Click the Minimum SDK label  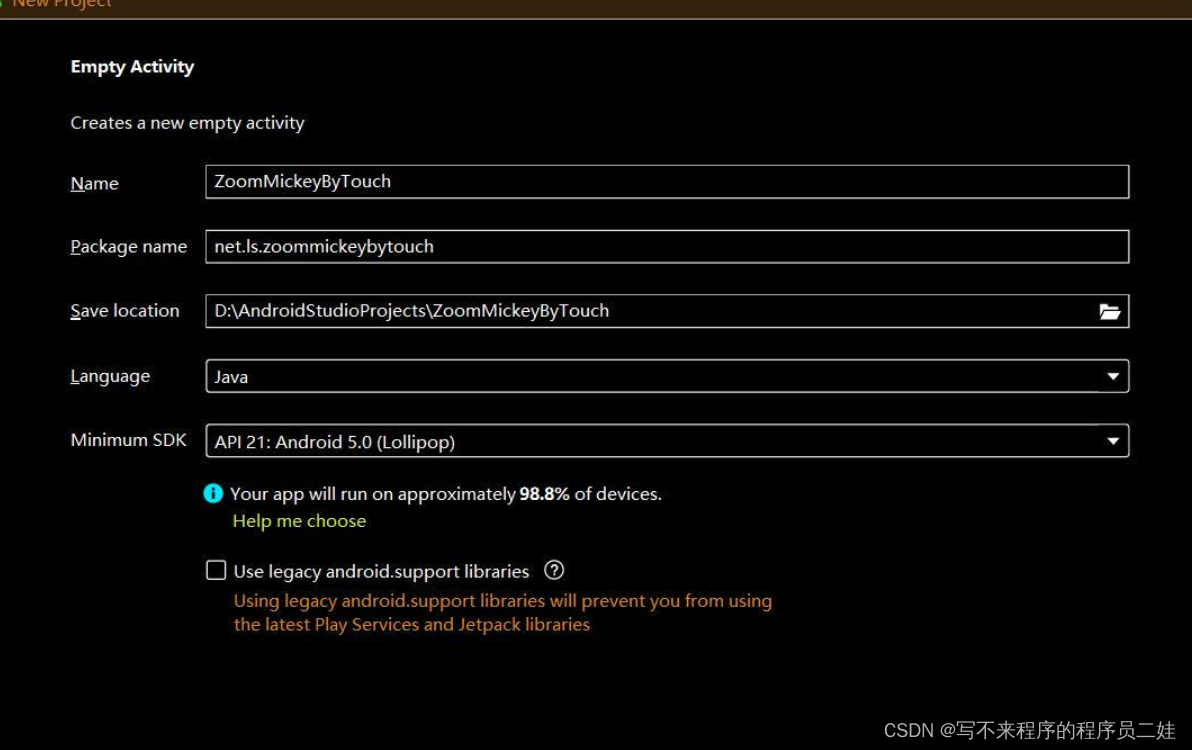[x=128, y=440]
